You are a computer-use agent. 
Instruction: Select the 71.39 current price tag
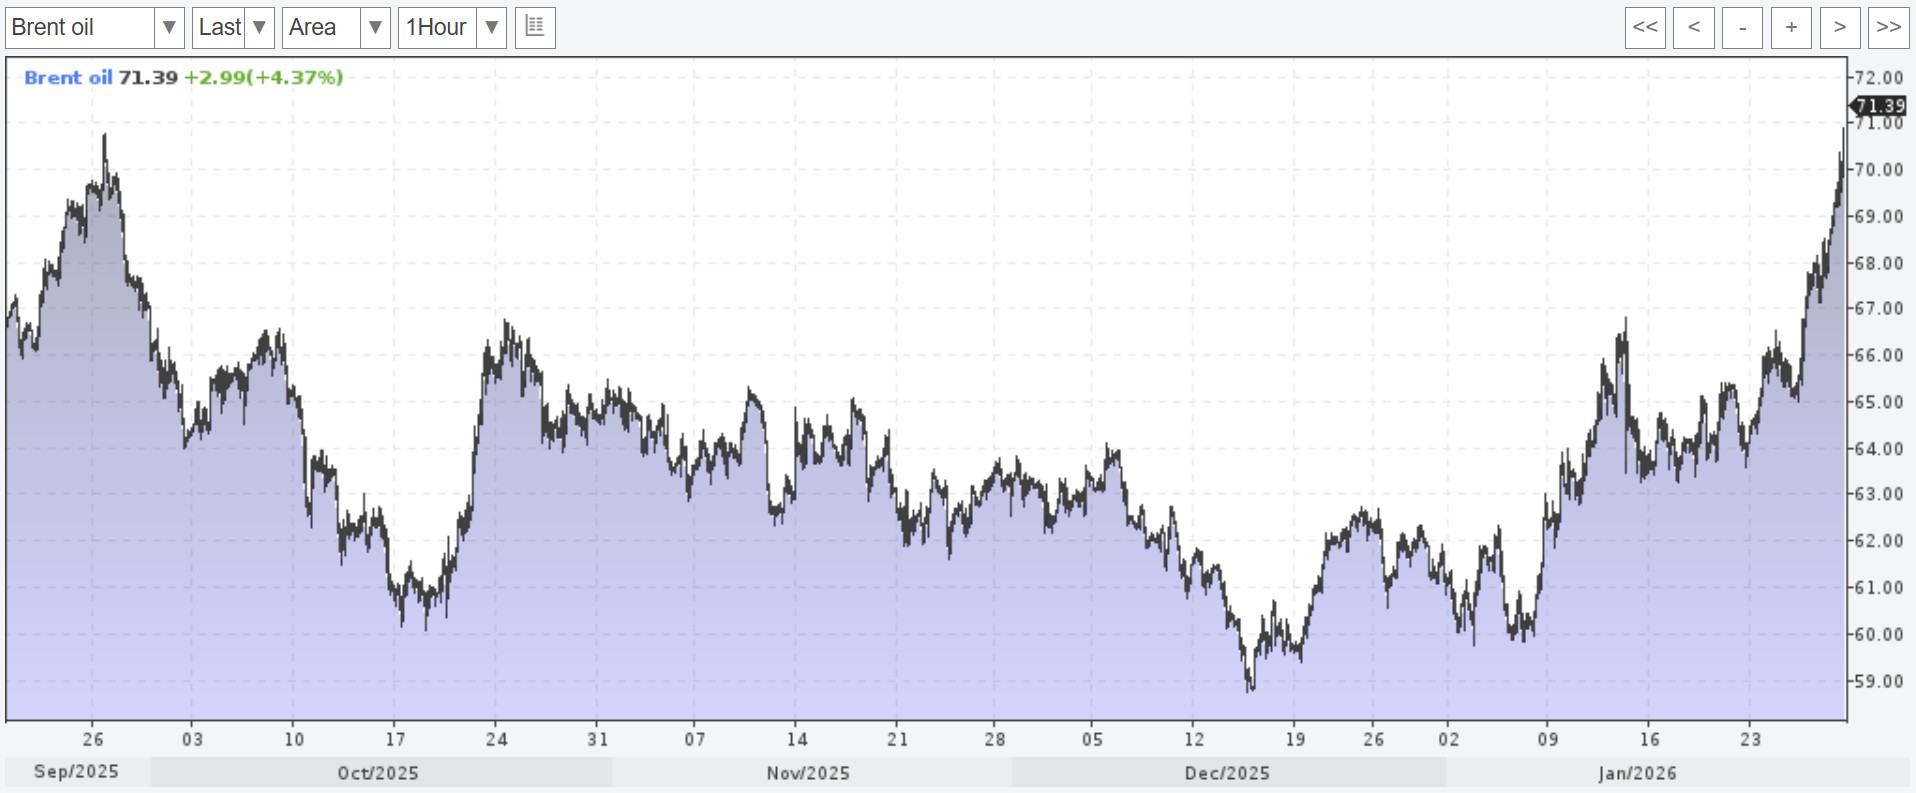tap(1879, 106)
